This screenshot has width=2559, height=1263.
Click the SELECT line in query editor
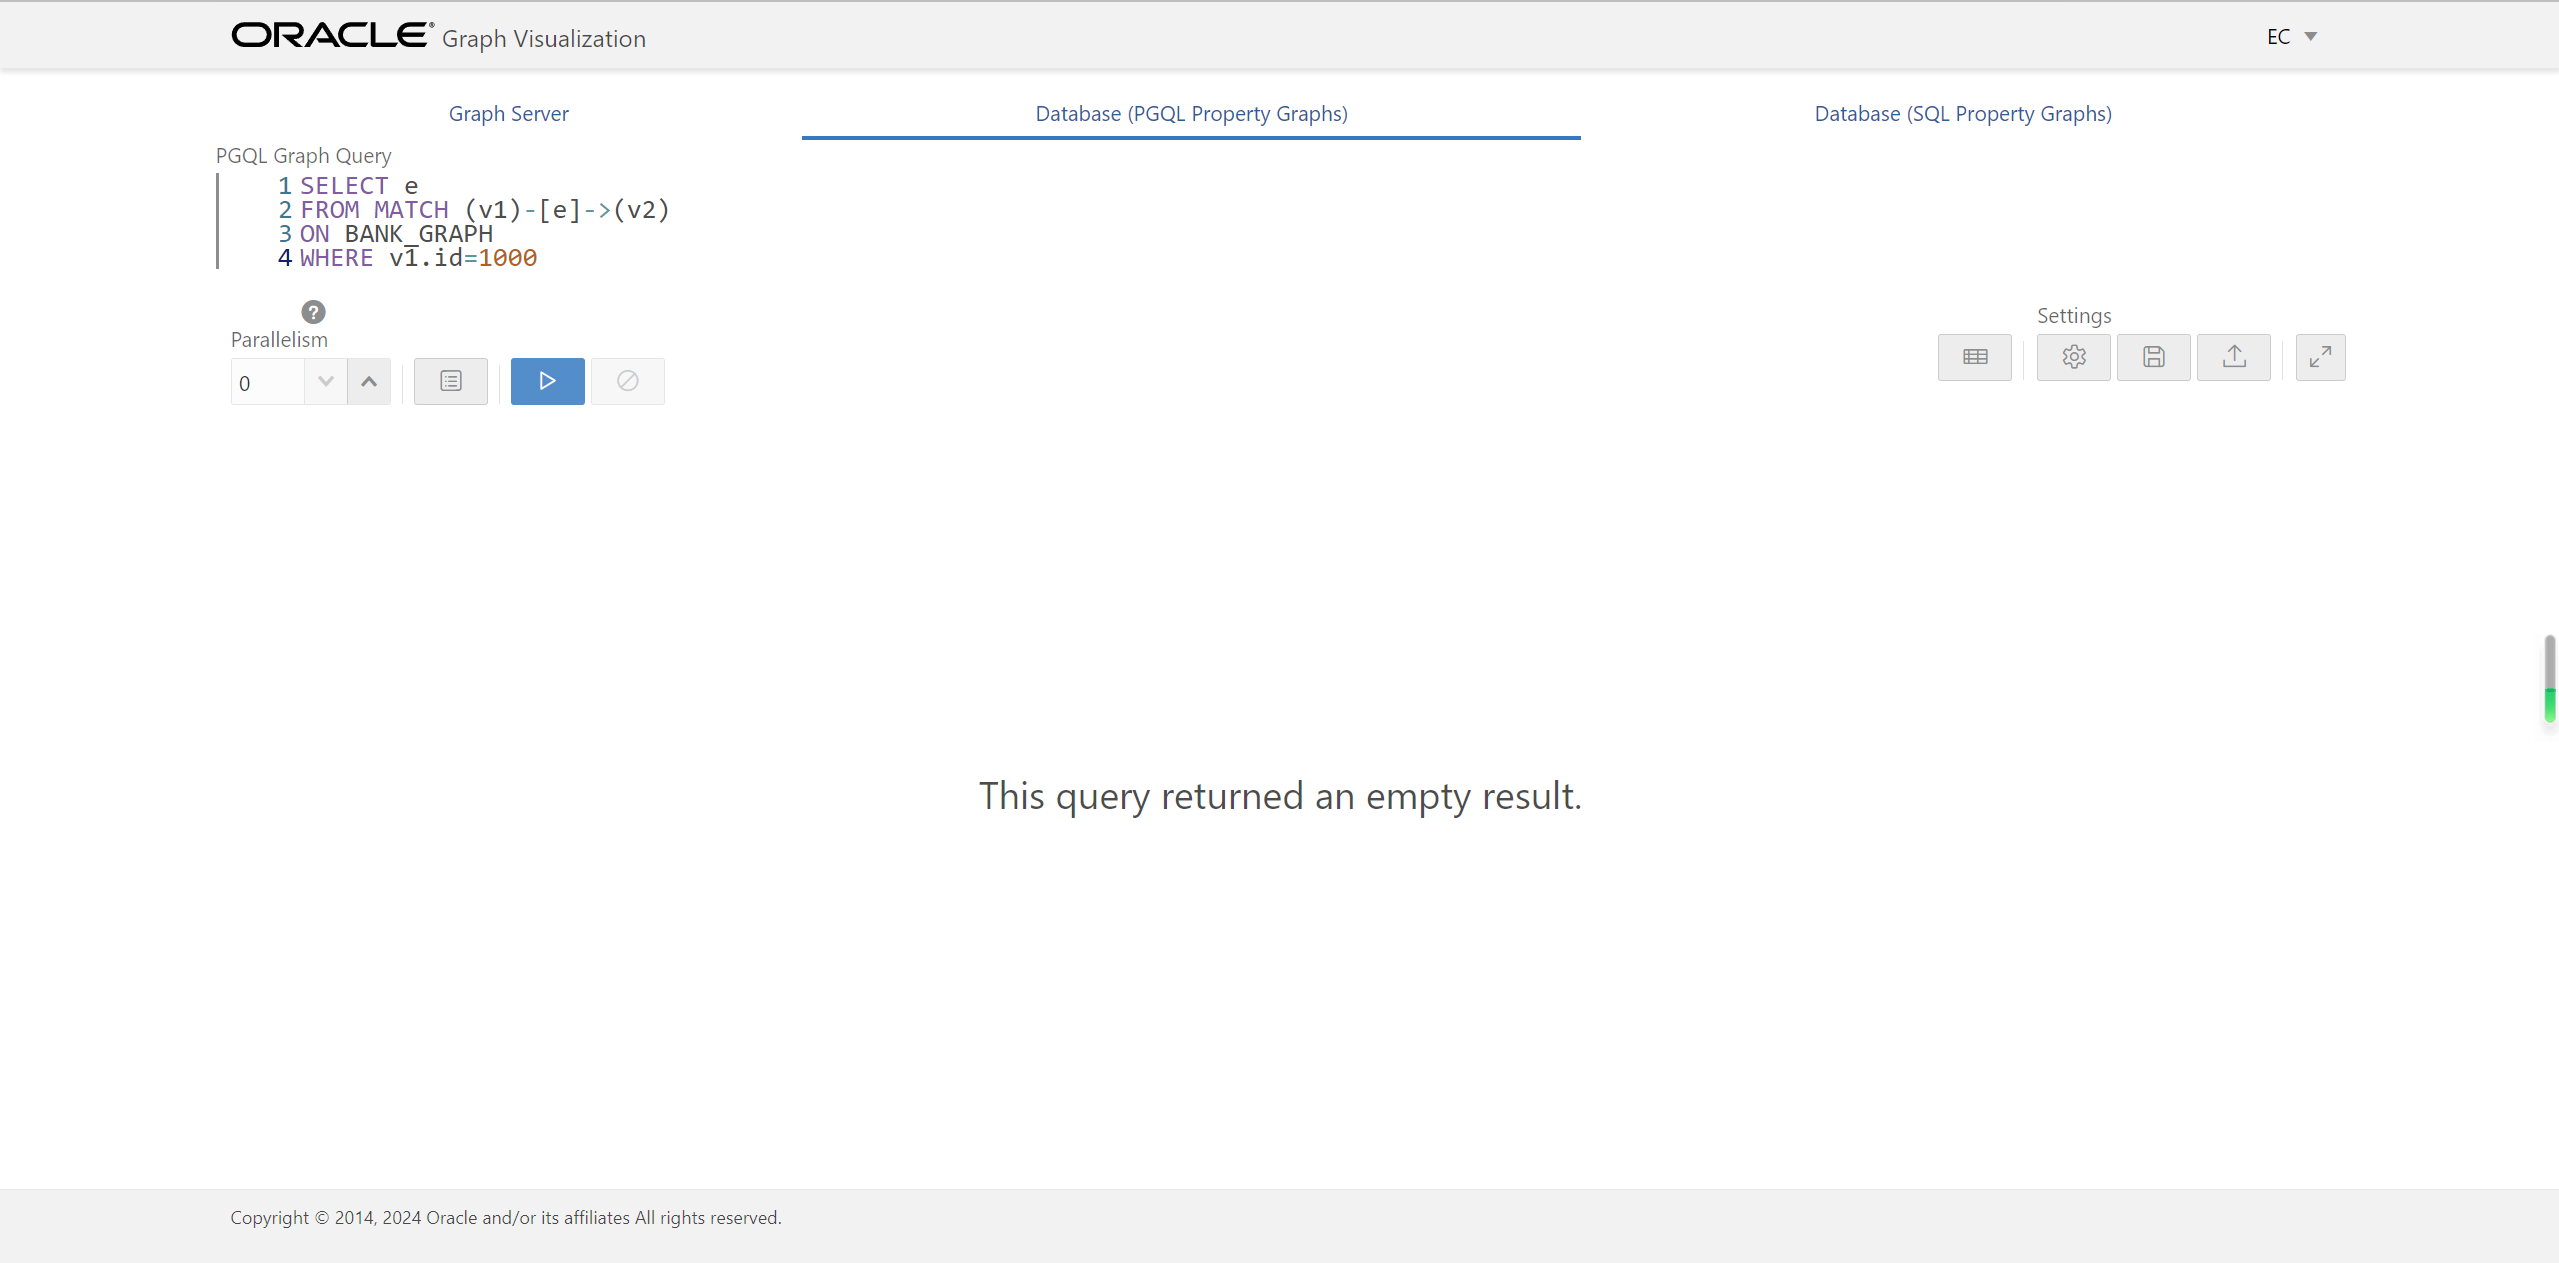tap(358, 186)
